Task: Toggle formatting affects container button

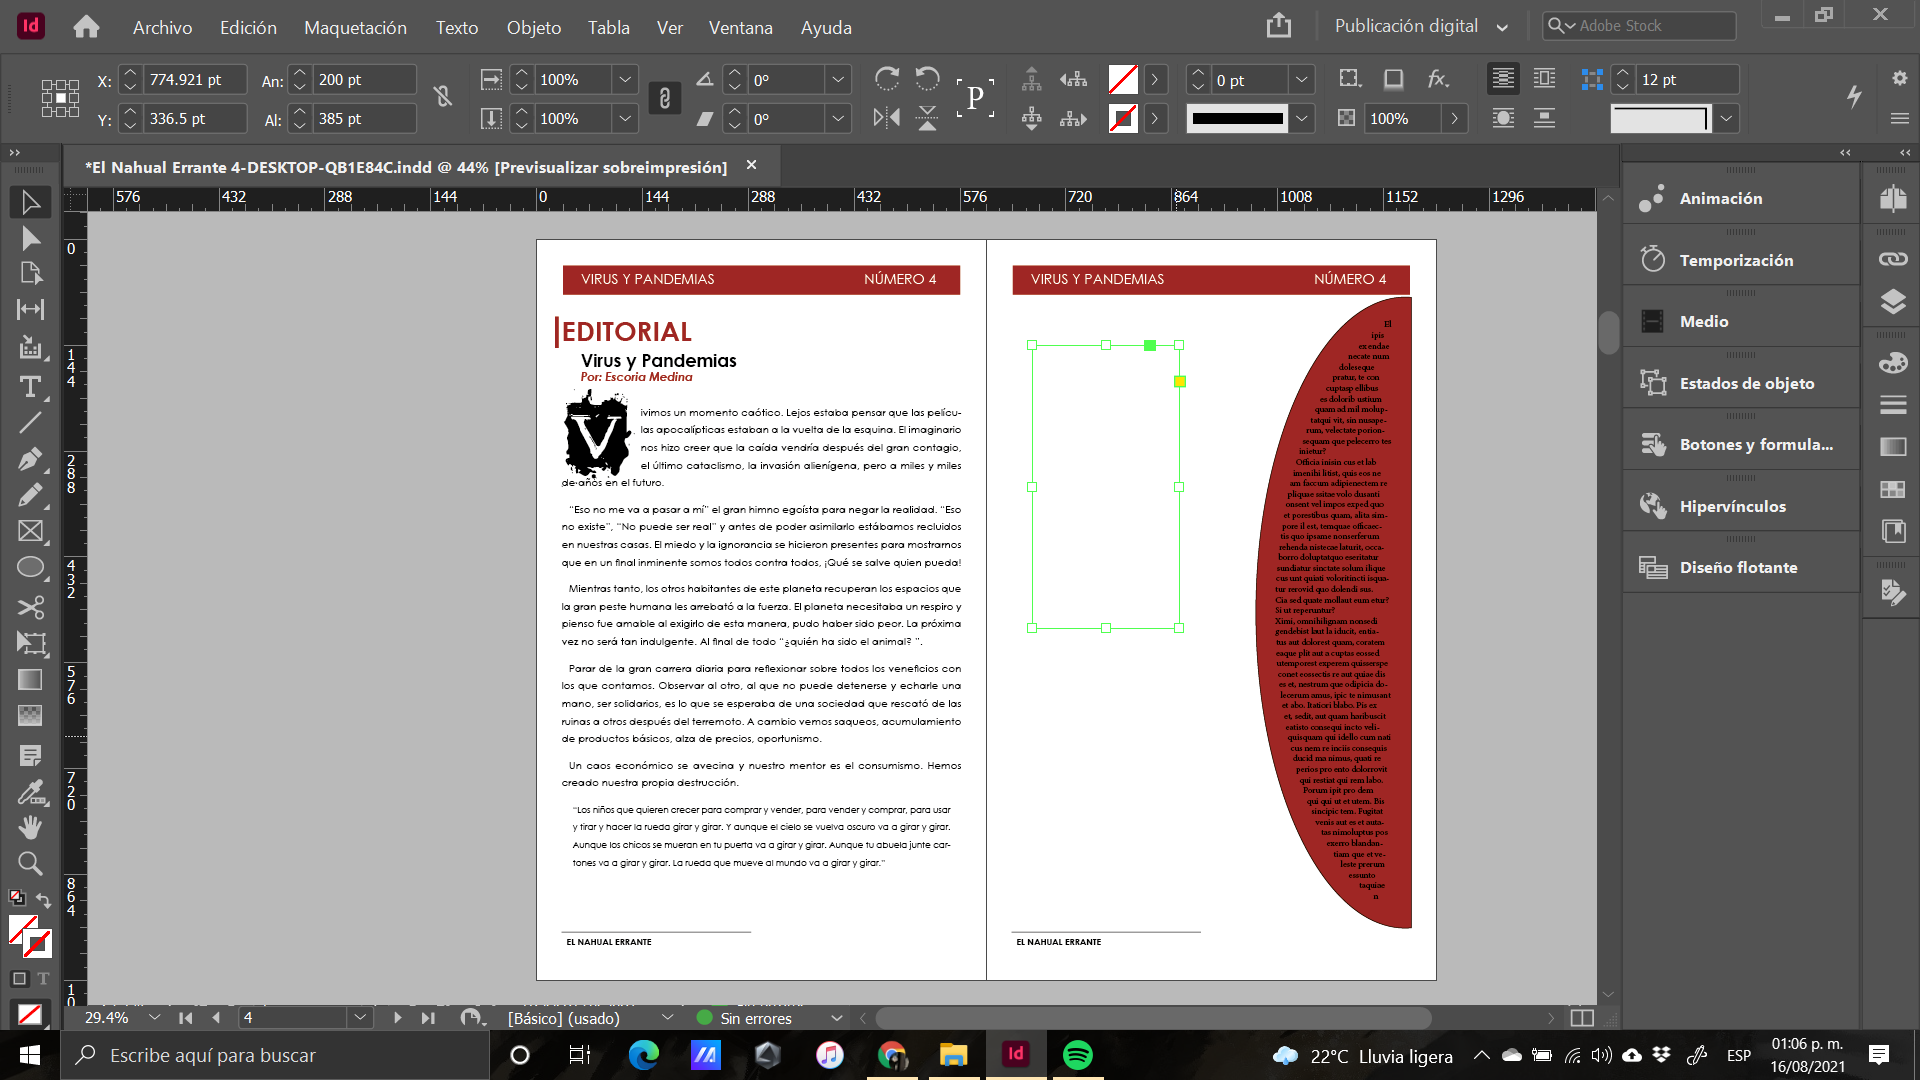Action: coord(19,978)
